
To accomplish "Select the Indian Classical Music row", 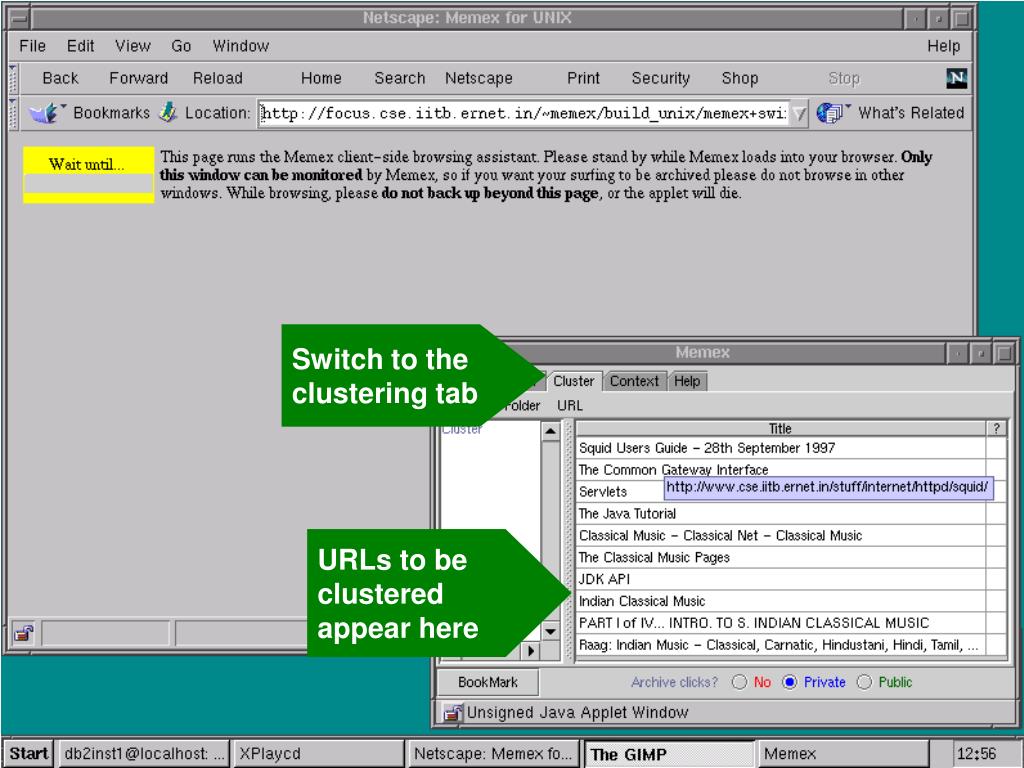I will (x=781, y=601).
